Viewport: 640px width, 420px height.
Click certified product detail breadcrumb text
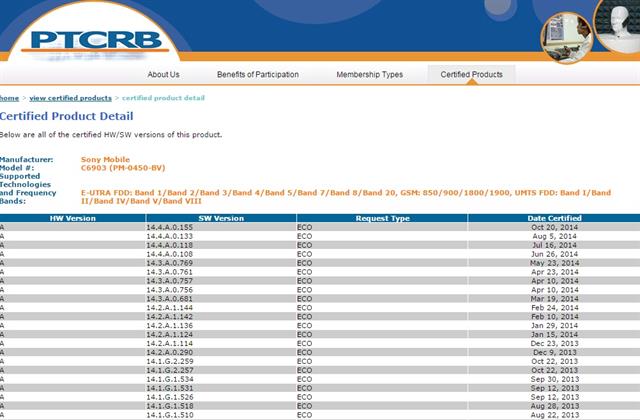(163, 98)
